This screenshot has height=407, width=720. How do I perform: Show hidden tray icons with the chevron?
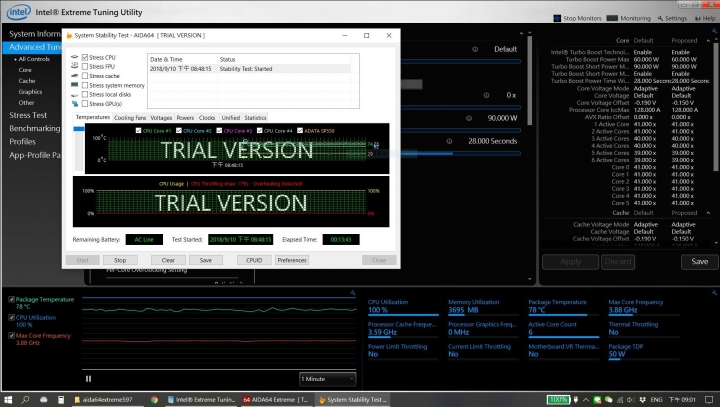[586, 400]
